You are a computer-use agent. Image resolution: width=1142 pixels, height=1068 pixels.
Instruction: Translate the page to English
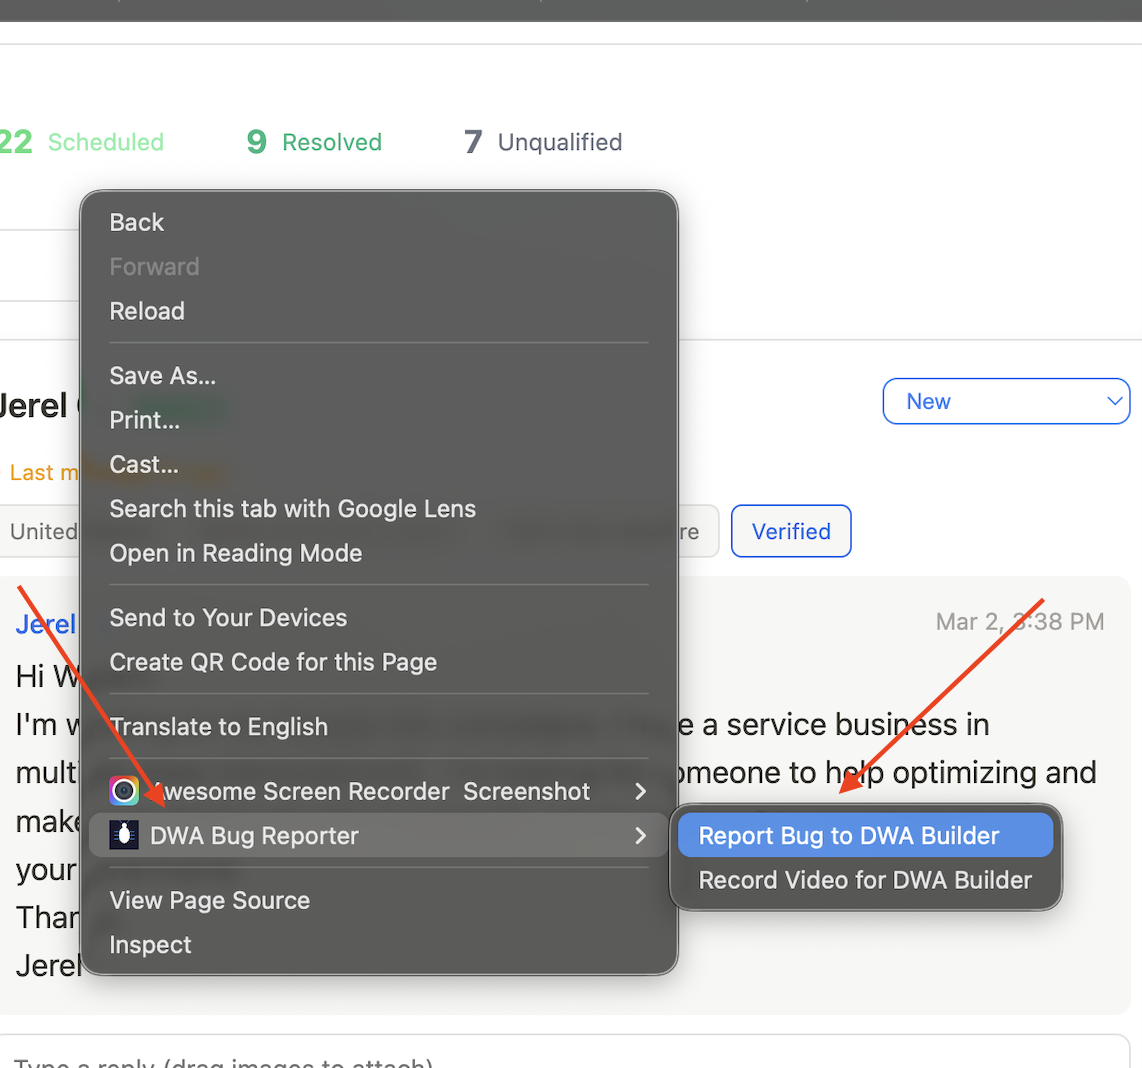pos(219,727)
